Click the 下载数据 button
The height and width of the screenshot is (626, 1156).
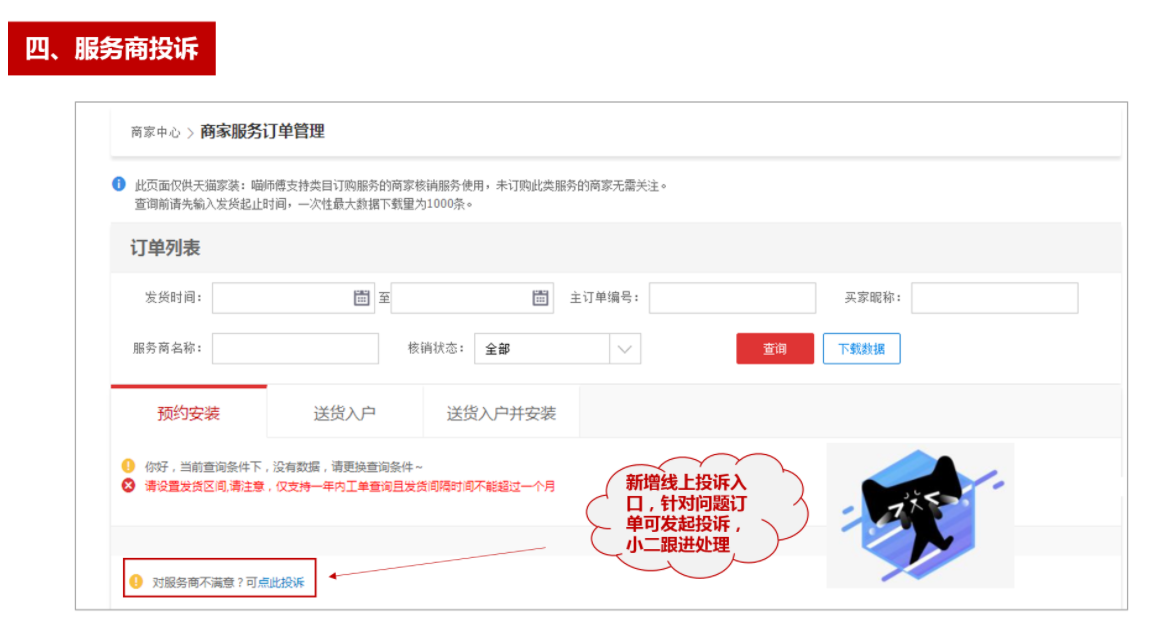[x=861, y=349]
